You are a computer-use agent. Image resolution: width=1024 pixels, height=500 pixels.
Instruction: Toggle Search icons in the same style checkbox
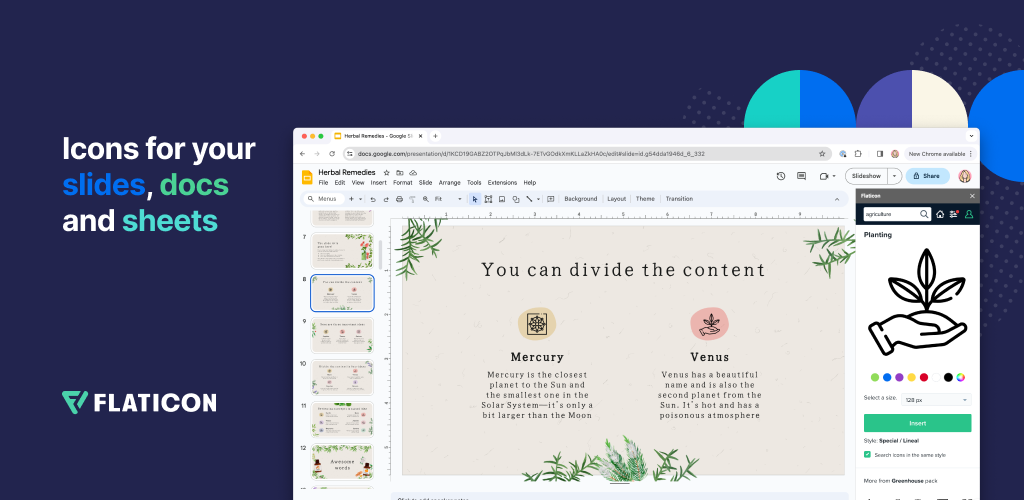[x=867, y=454]
